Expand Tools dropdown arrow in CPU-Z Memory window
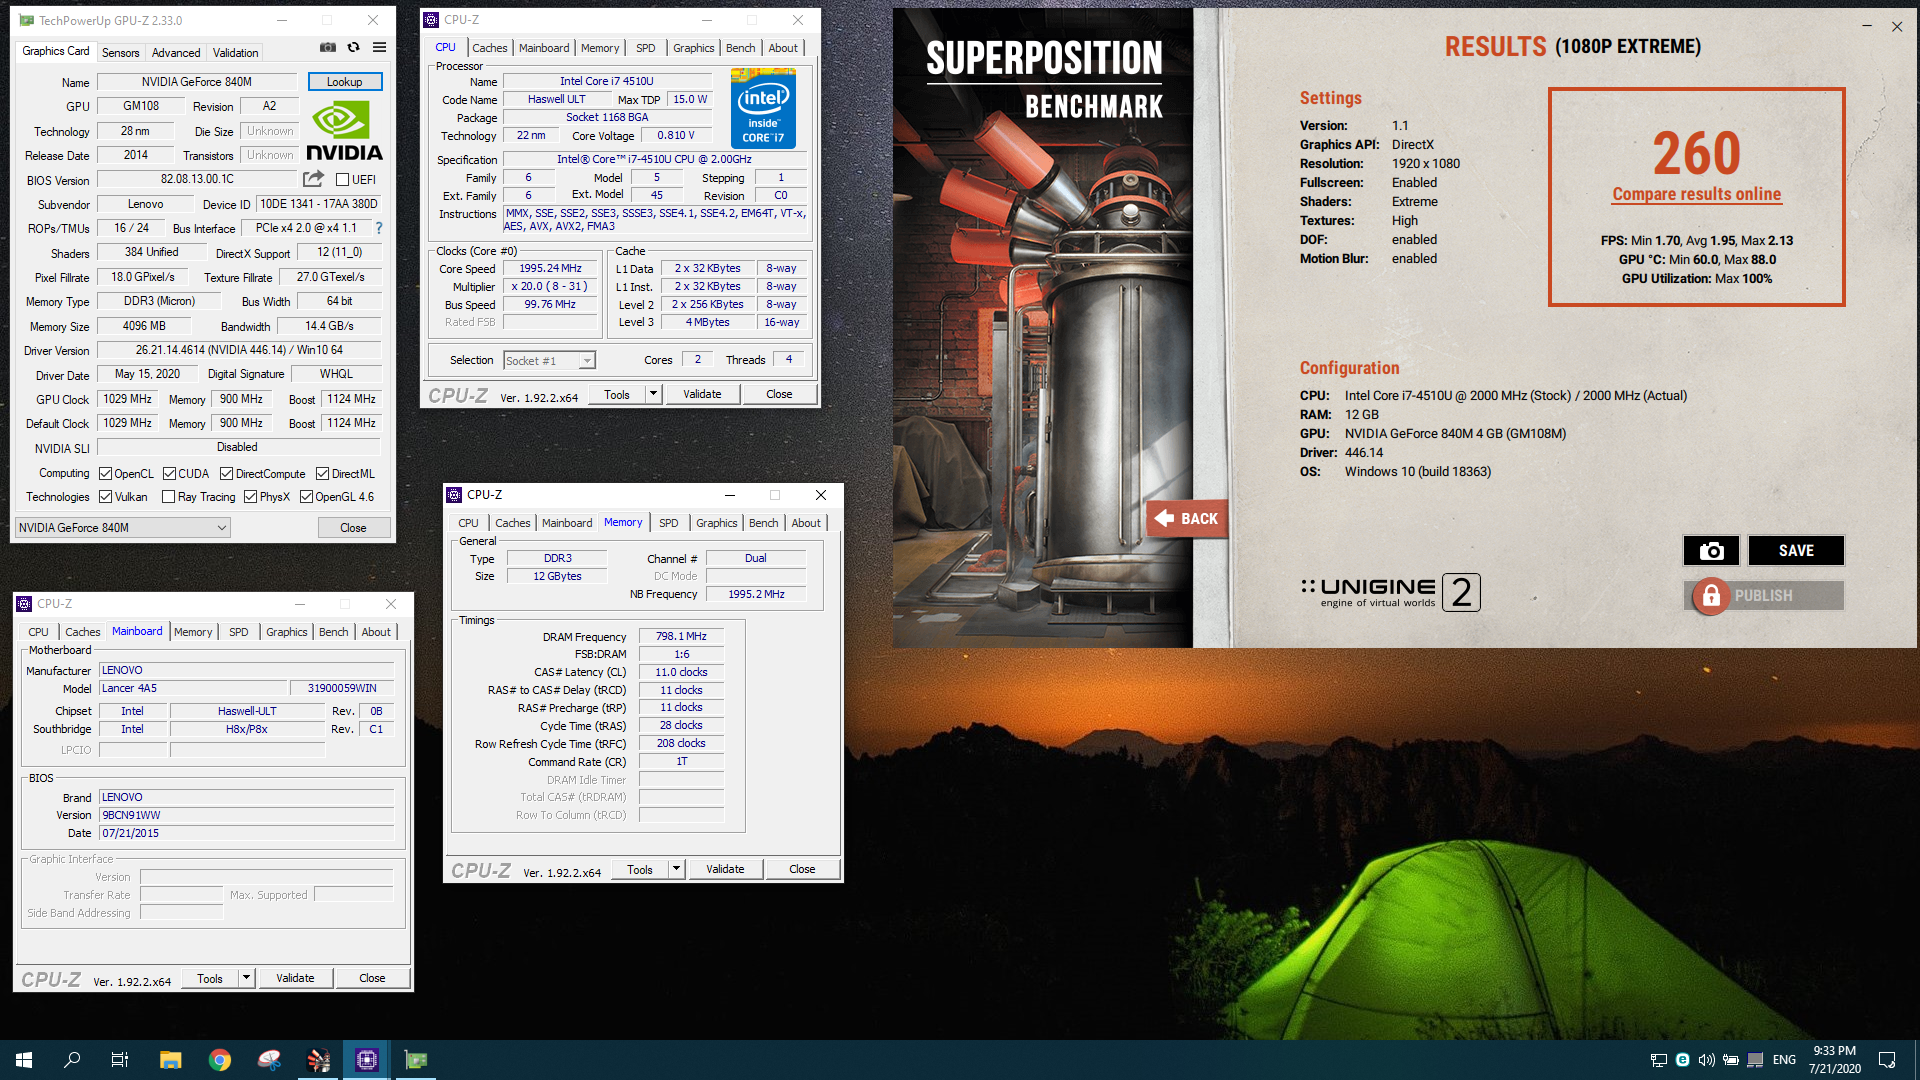The height and width of the screenshot is (1080, 1920). [x=676, y=869]
